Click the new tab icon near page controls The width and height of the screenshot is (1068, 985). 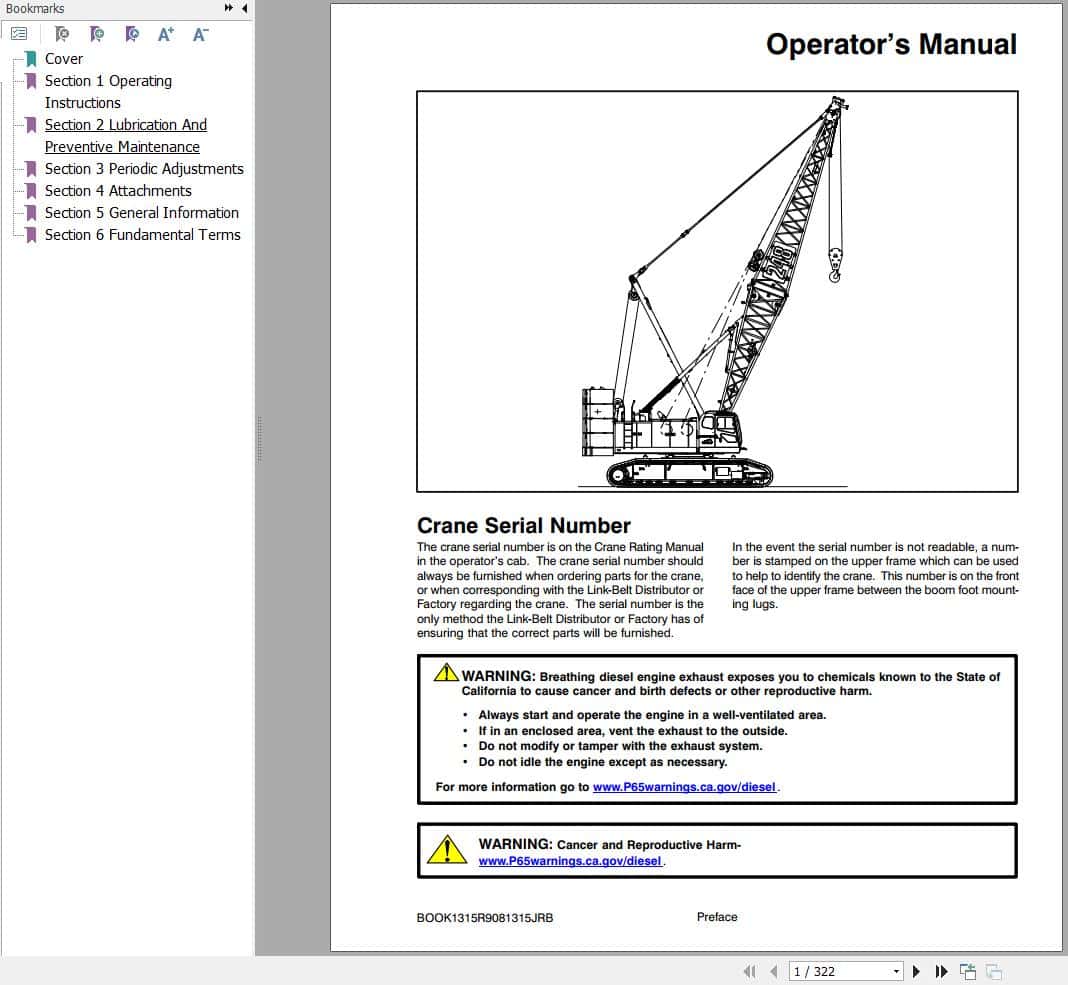[x=967, y=970]
